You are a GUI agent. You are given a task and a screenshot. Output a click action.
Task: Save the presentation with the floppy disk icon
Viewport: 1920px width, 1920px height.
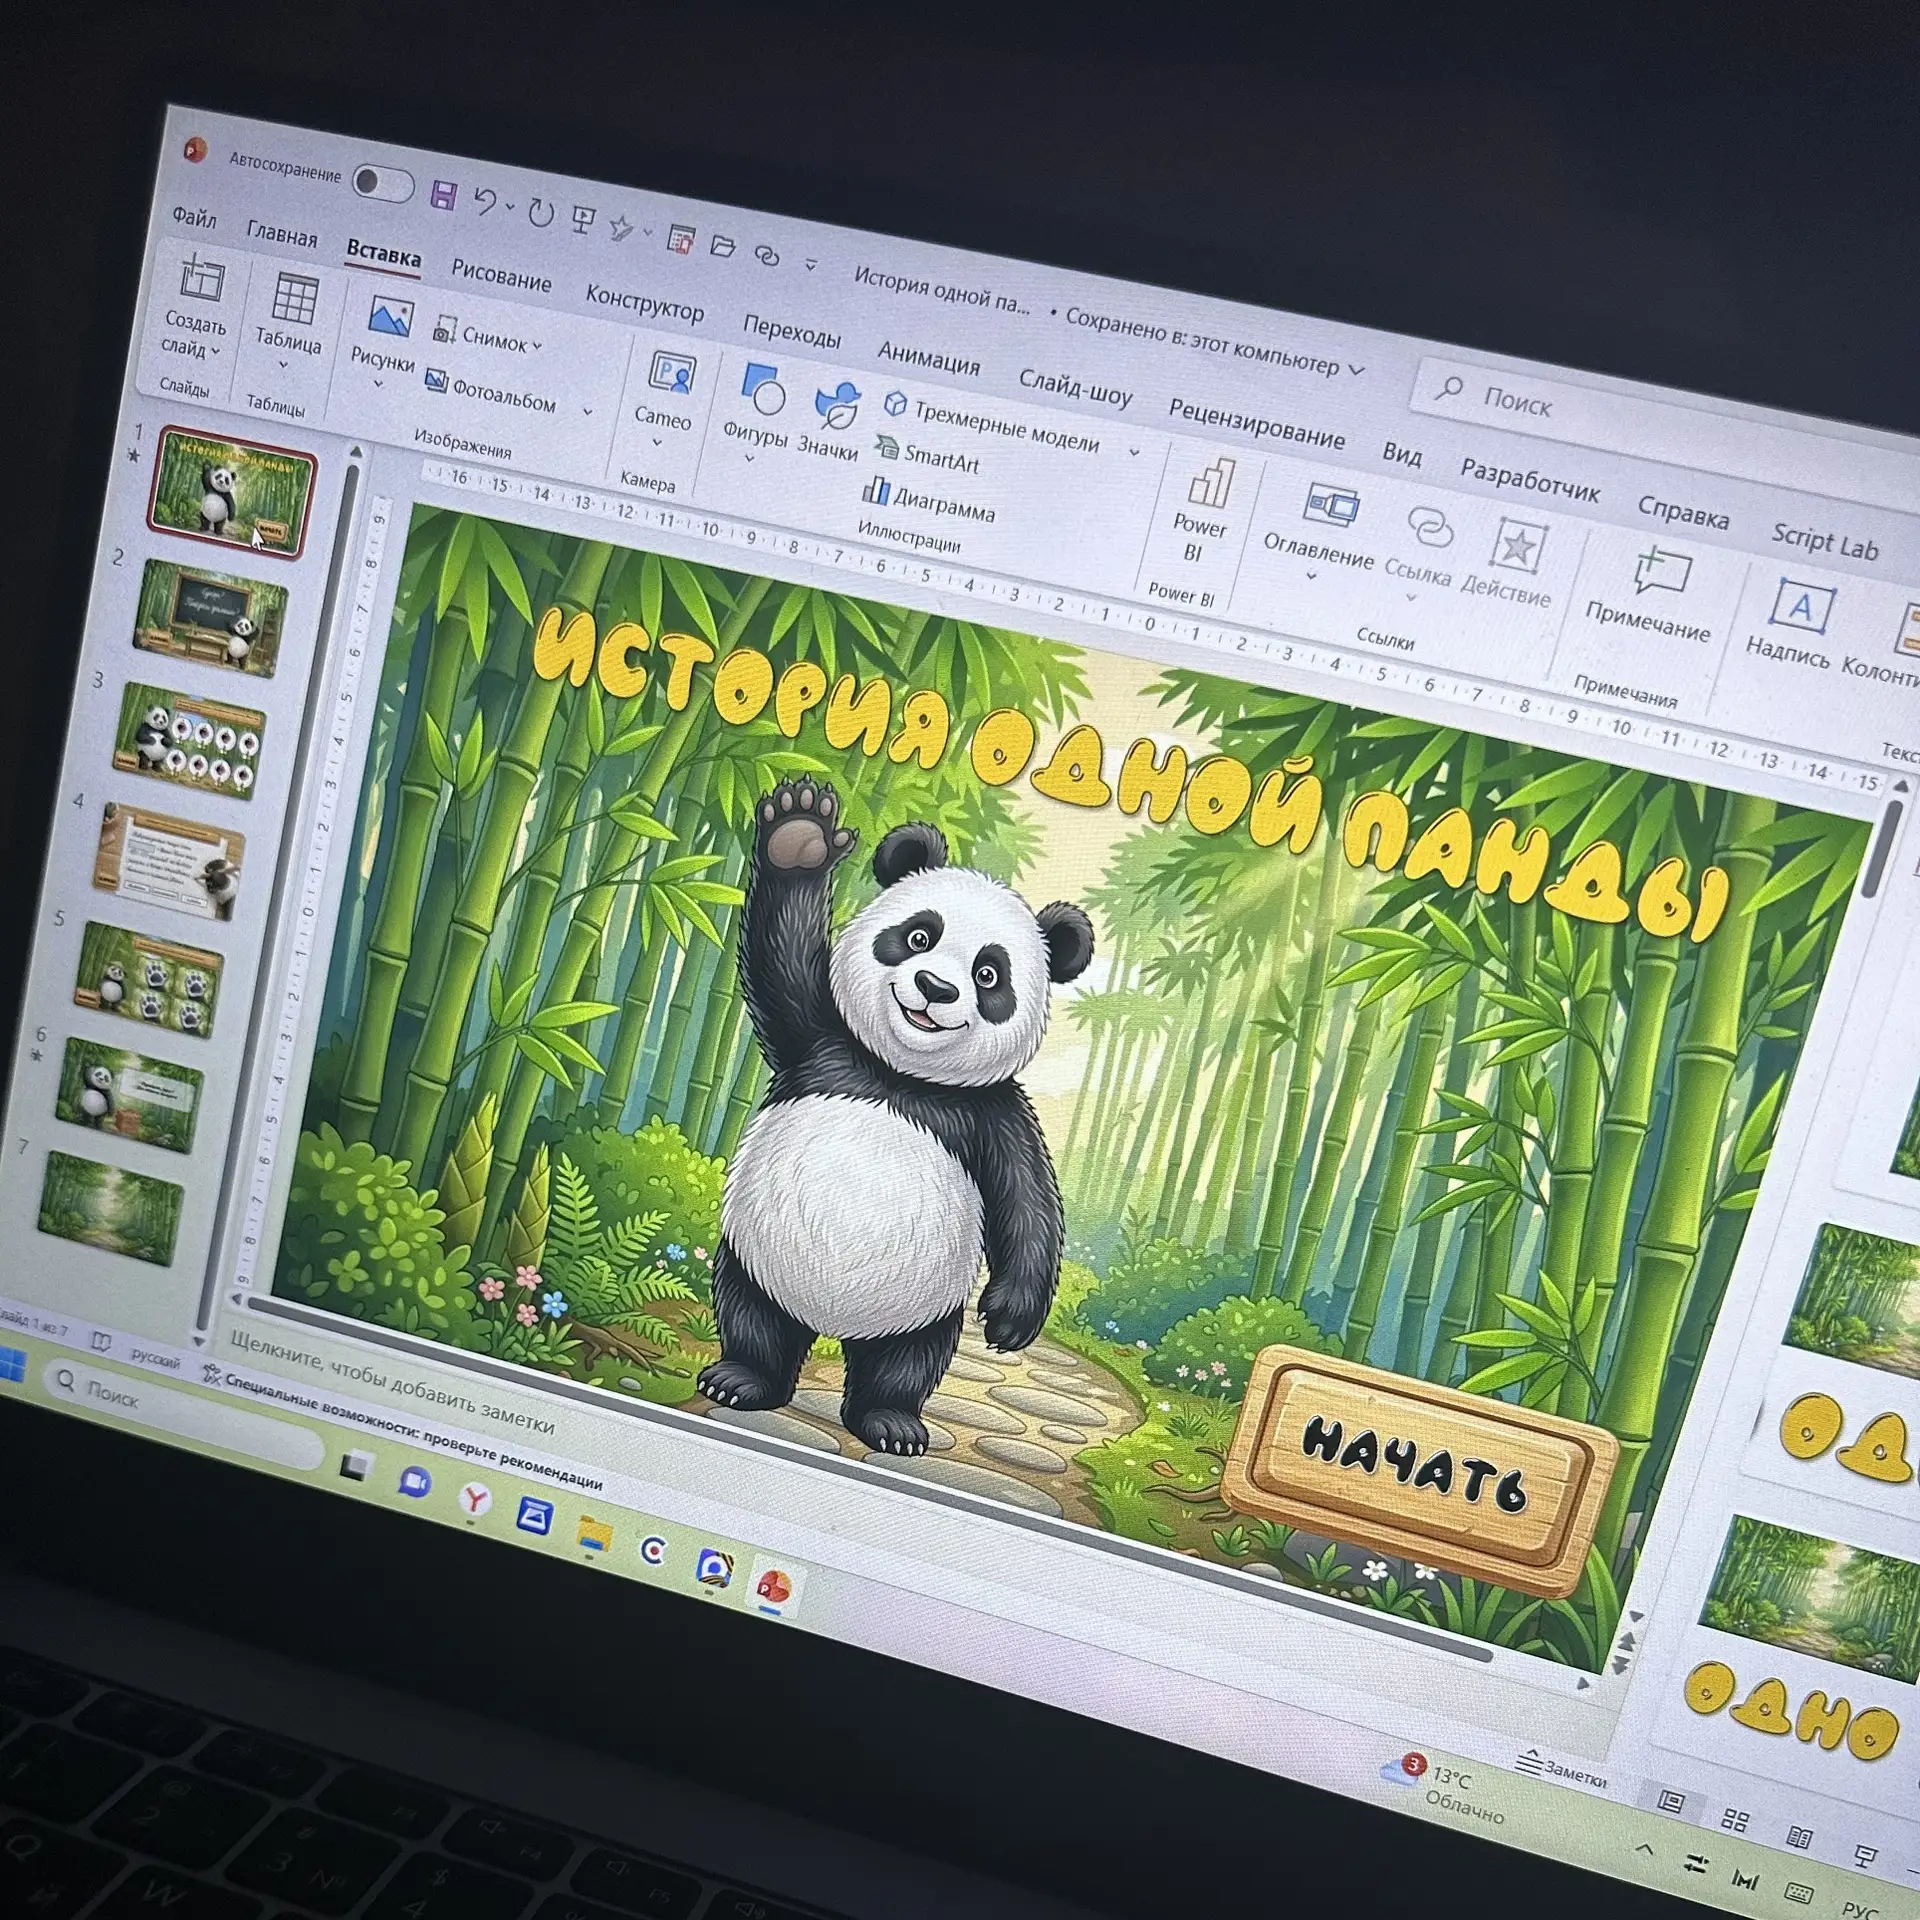444,194
